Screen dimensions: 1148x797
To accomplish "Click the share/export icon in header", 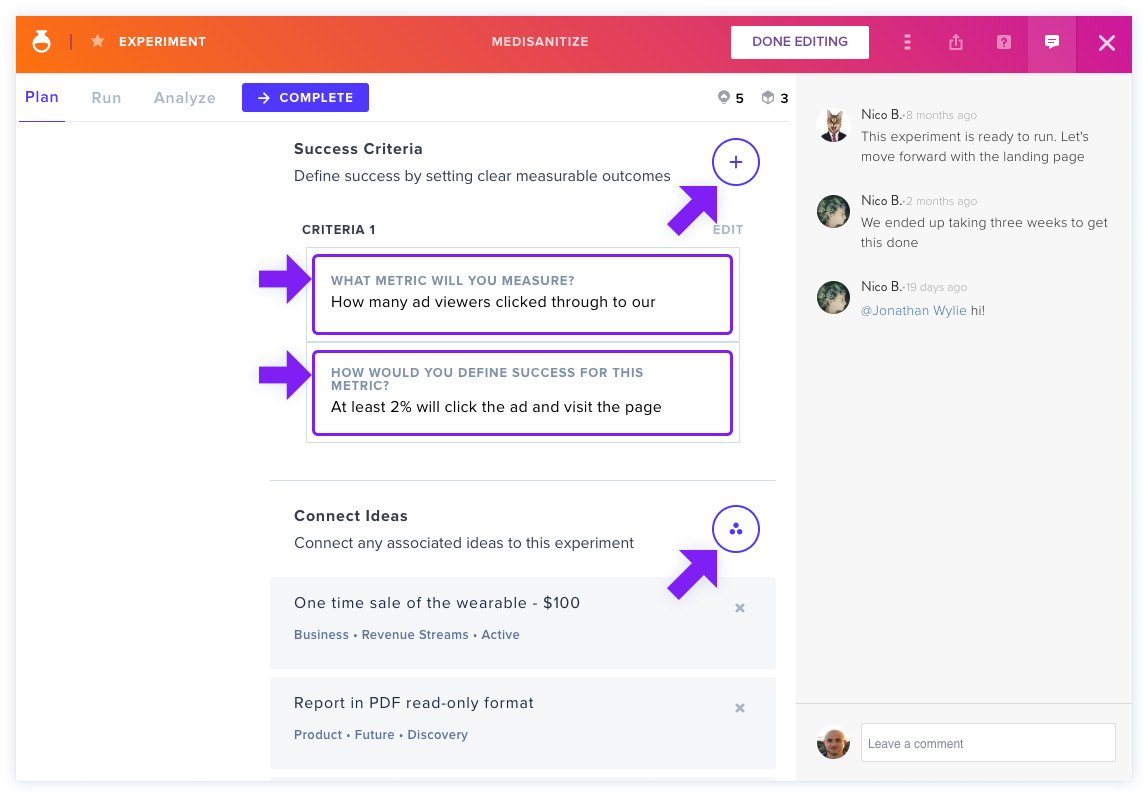I will (955, 42).
